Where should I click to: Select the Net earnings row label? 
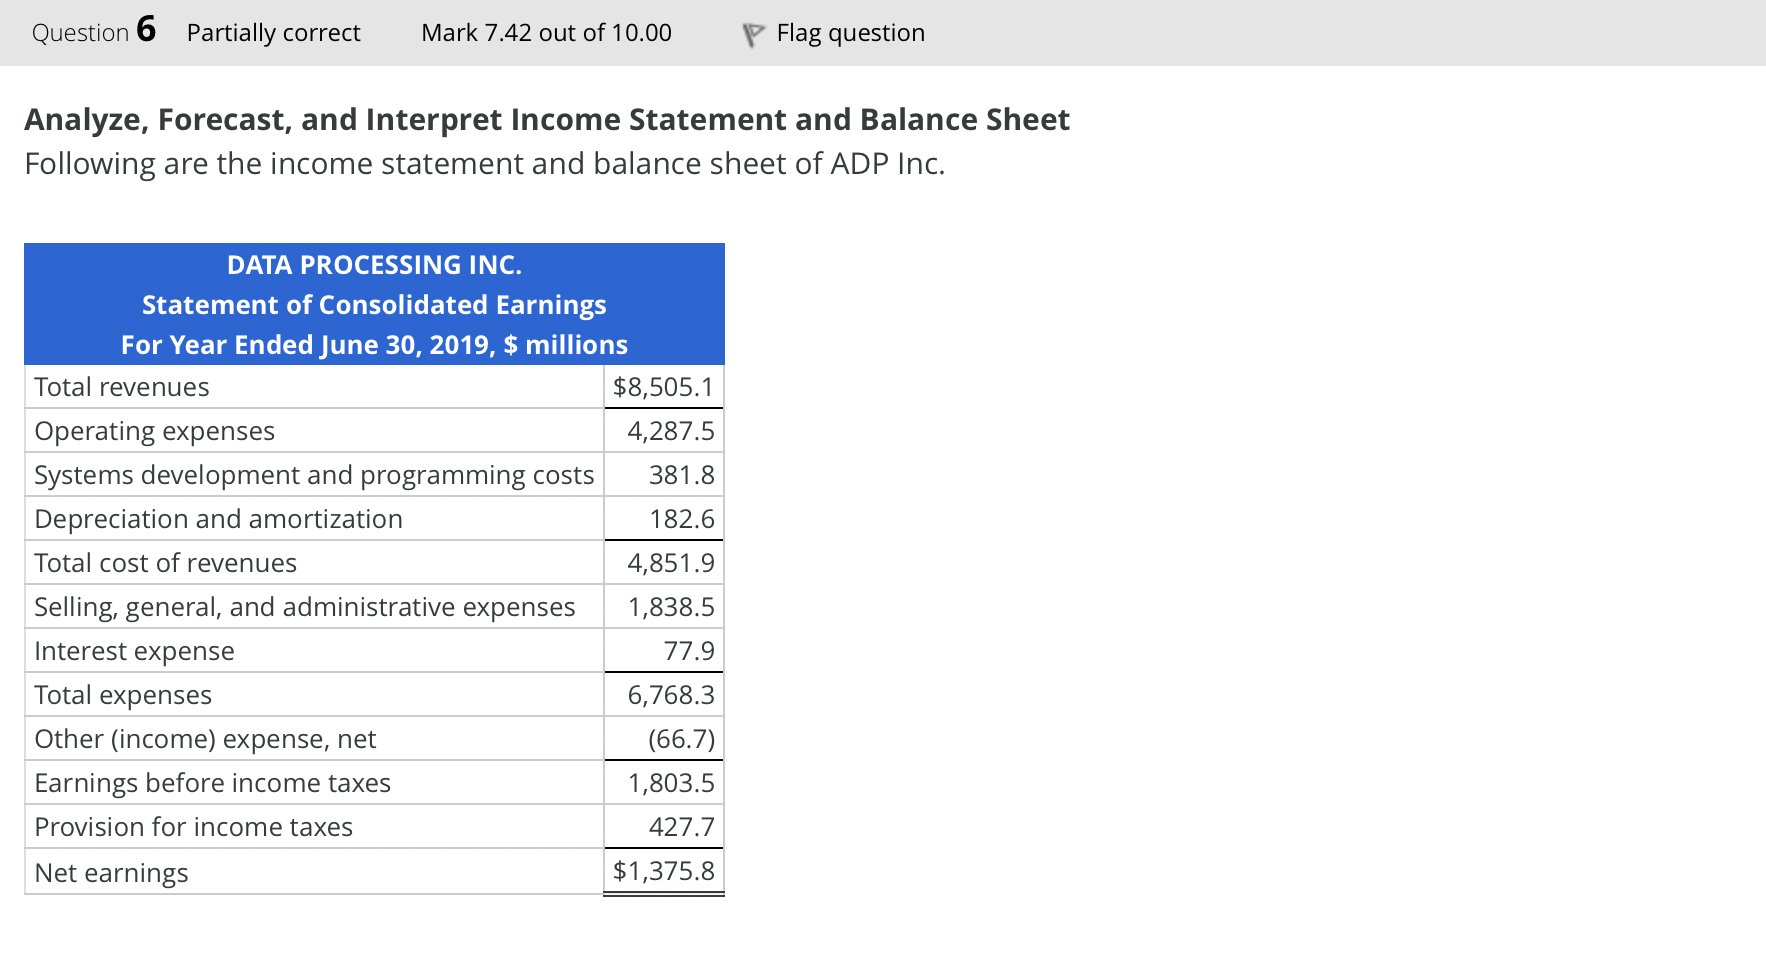pyautogui.click(x=112, y=873)
